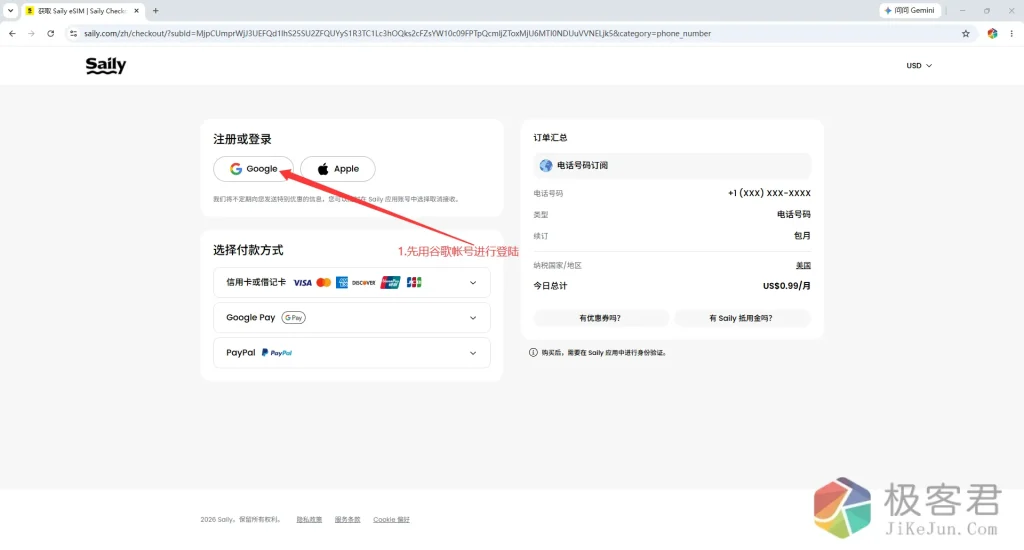
Task: Click the JCB card icon
Action: [414, 282]
